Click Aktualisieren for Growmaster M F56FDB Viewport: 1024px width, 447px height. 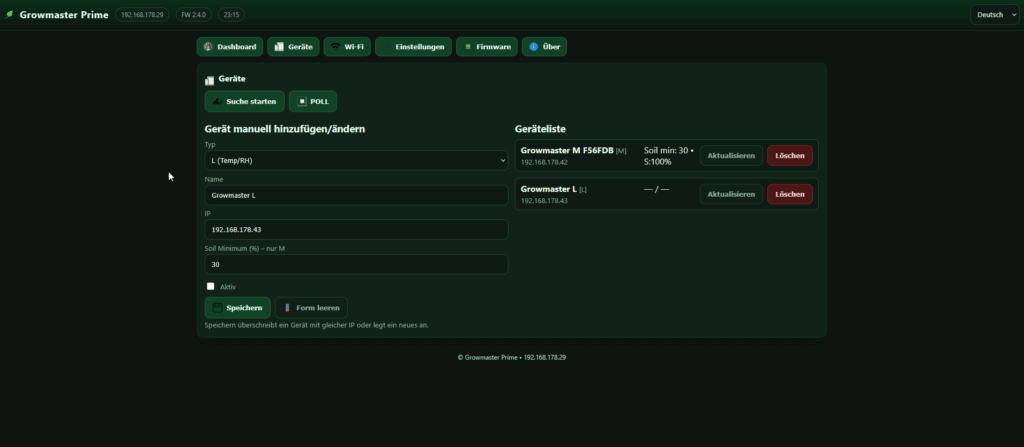click(x=731, y=156)
